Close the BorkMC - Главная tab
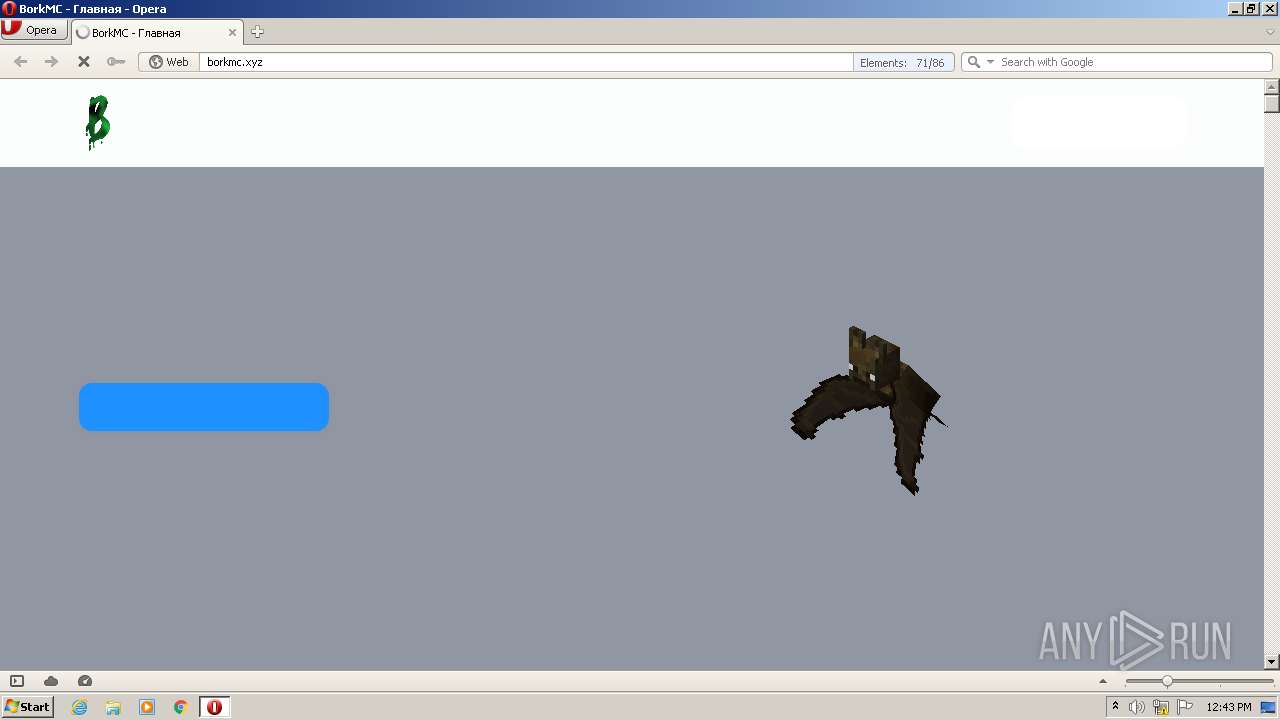Image resolution: width=1280 pixels, height=720 pixels. [x=232, y=32]
